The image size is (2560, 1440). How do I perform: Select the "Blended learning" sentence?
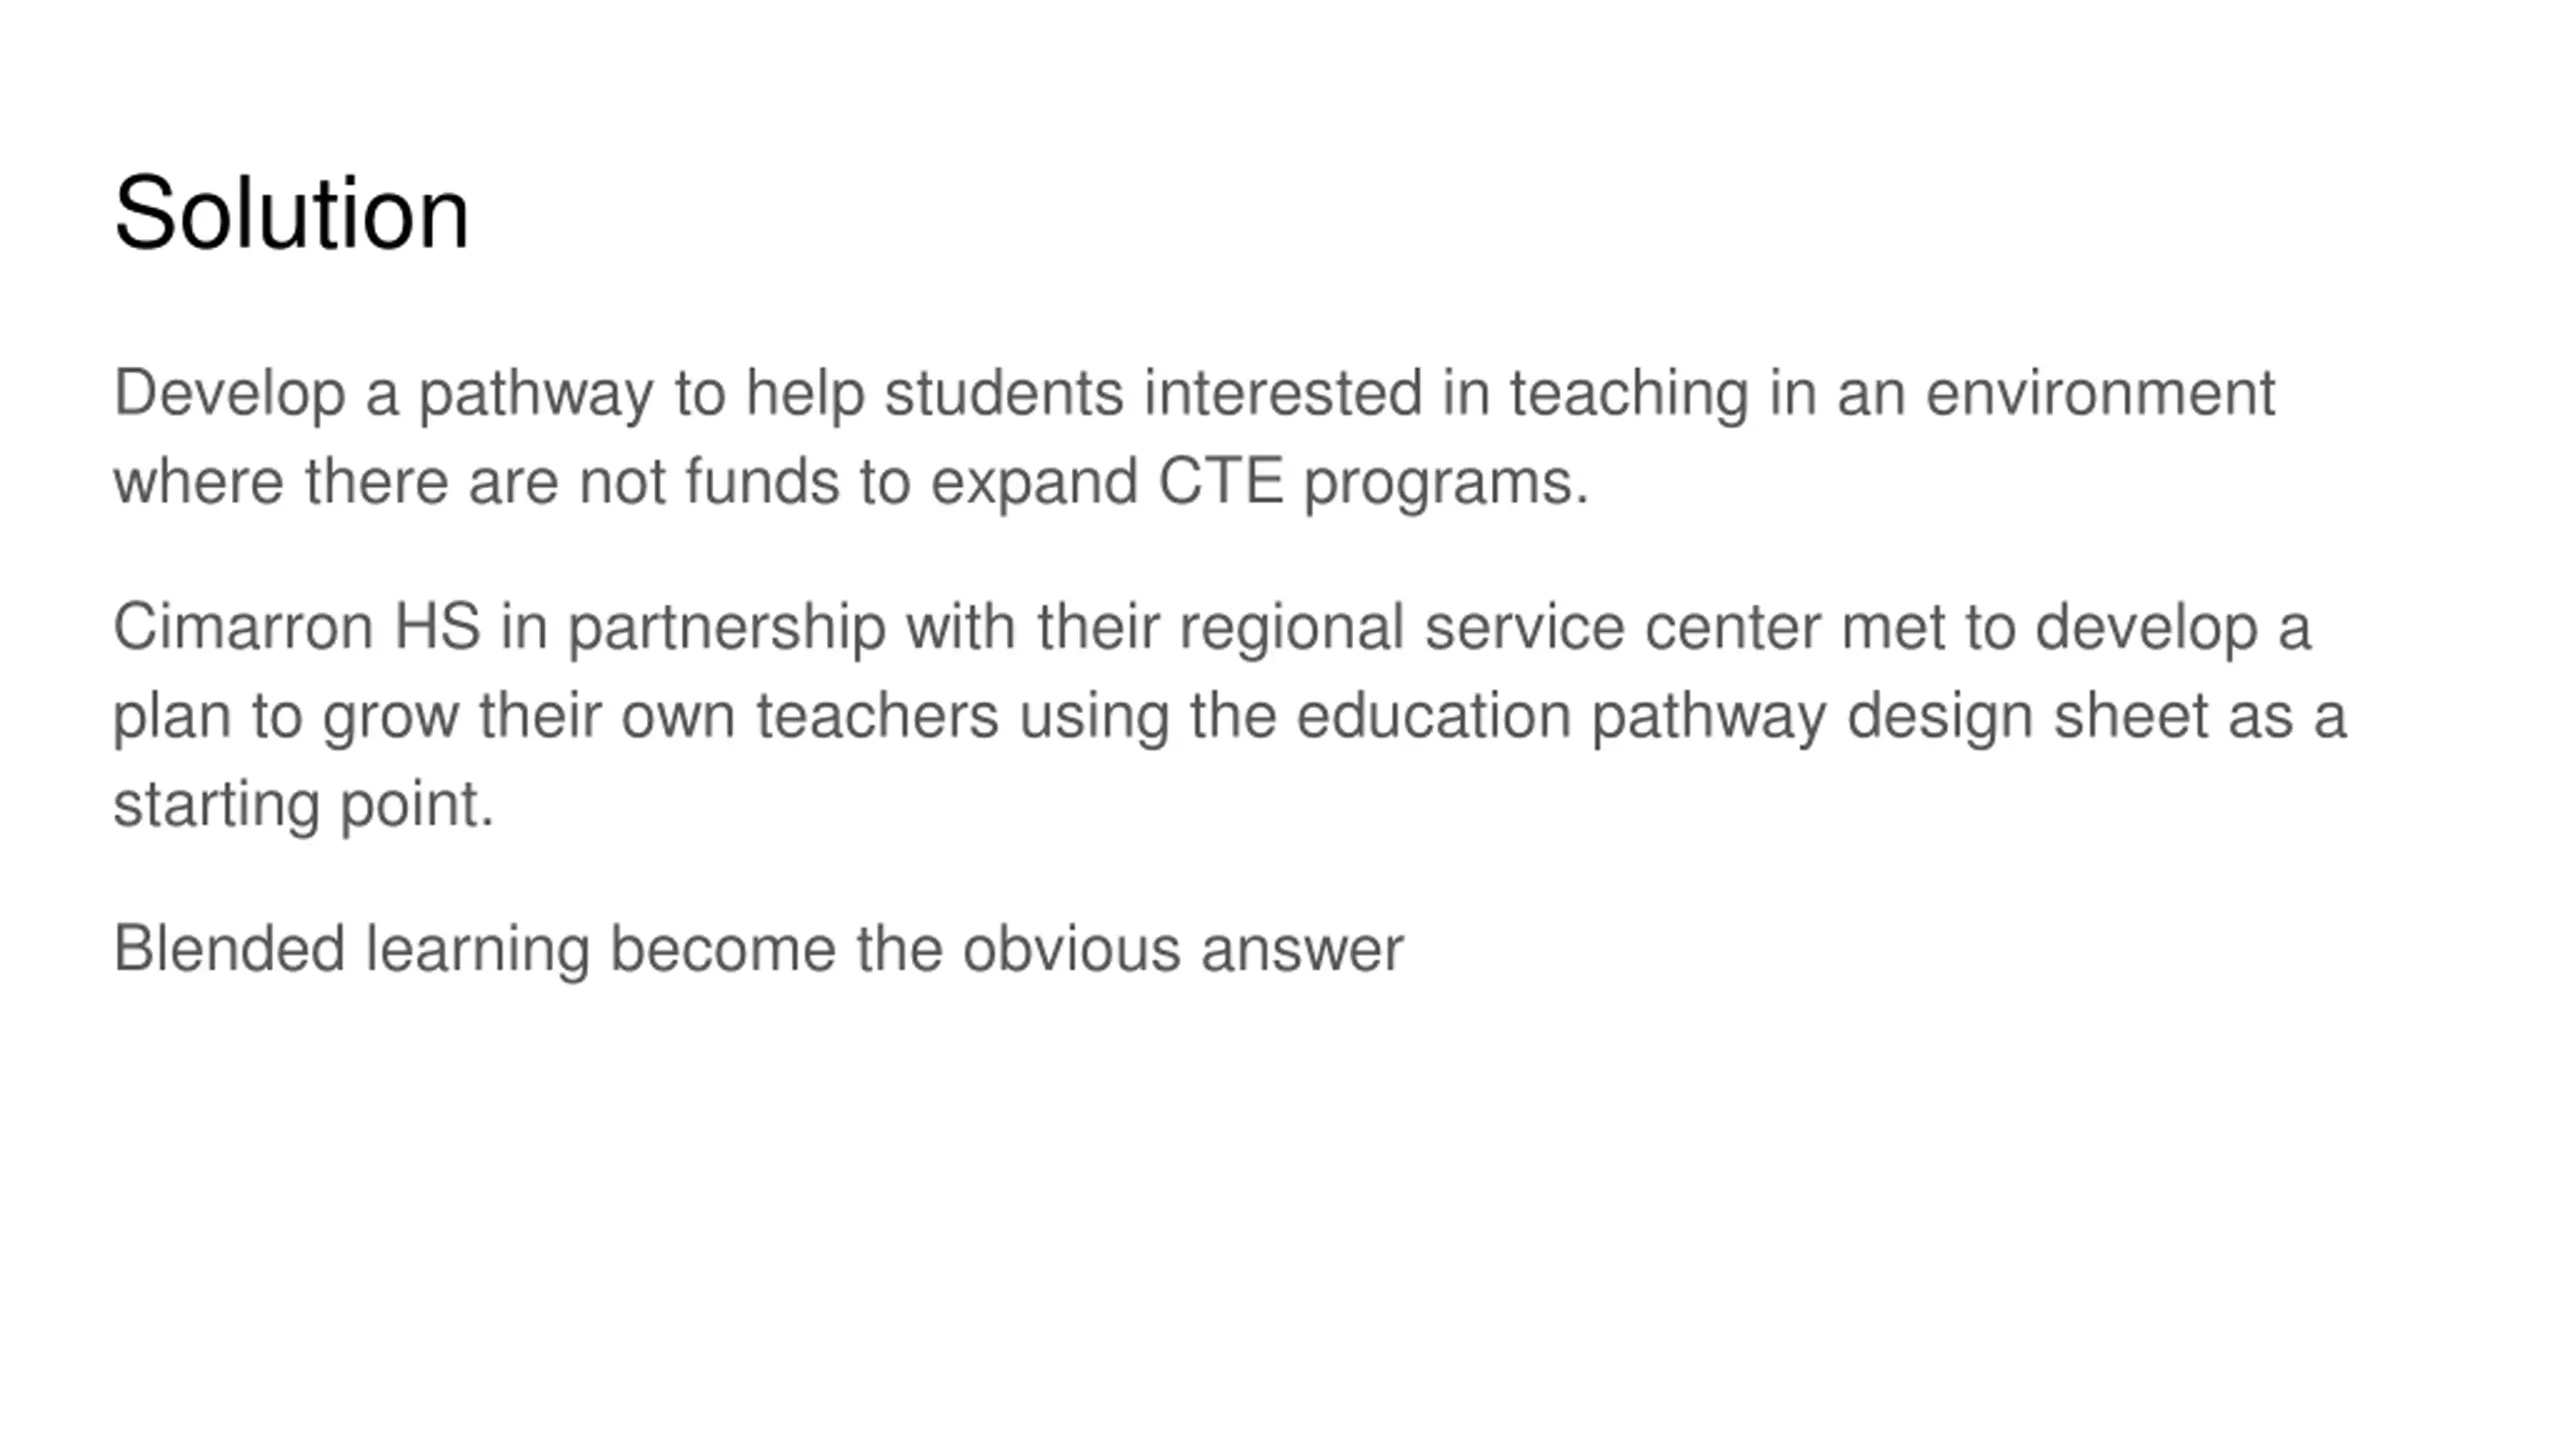point(758,949)
